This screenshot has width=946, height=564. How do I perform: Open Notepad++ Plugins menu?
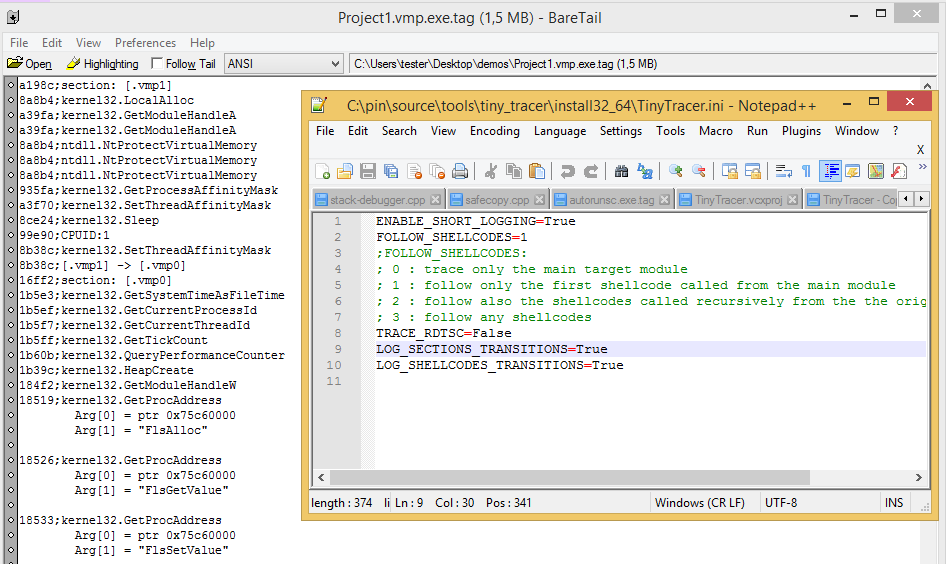coord(801,131)
